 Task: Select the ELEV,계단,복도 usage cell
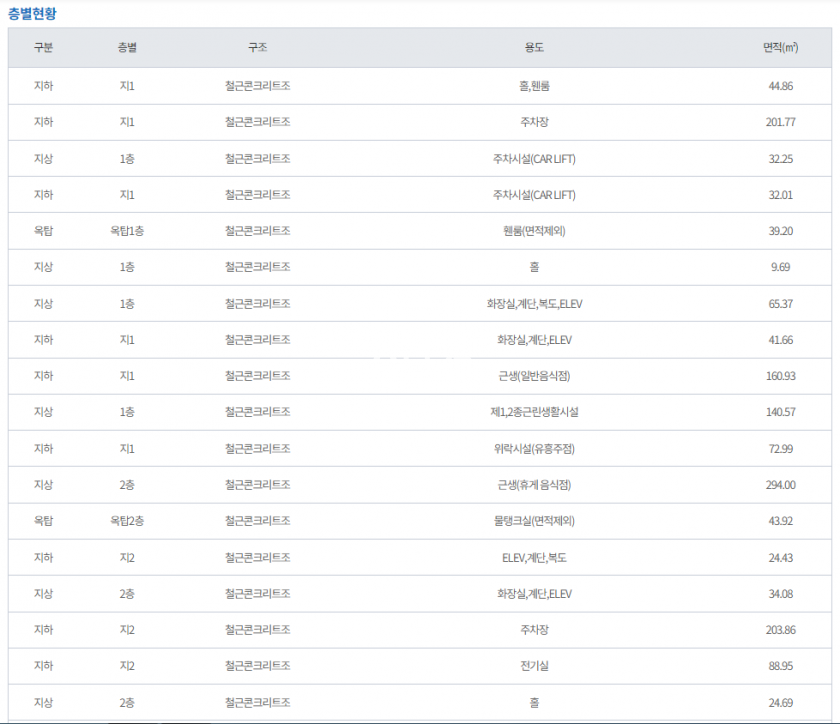tap(534, 557)
